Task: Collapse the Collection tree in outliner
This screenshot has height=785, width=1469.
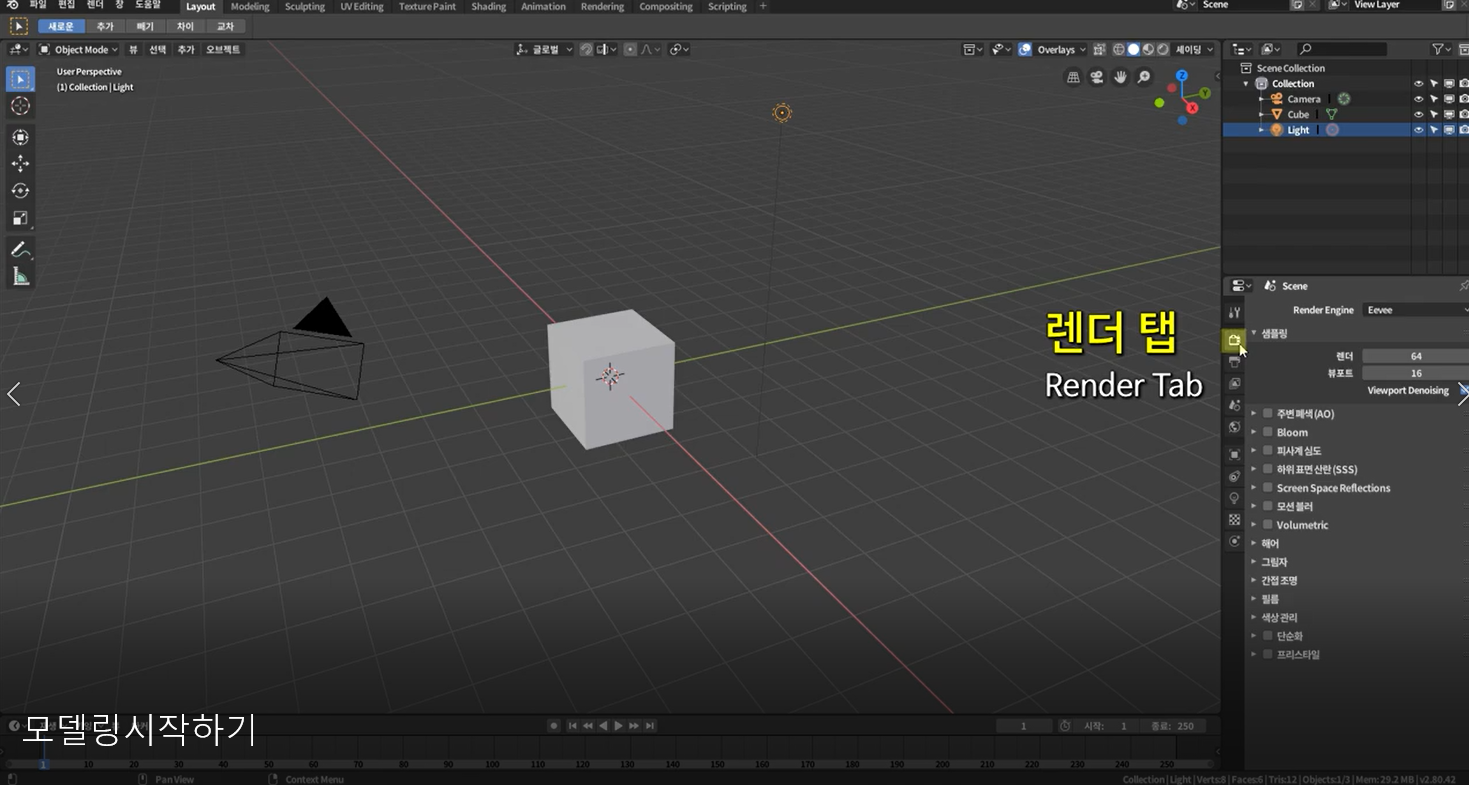Action: click(x=1246, y=84)
